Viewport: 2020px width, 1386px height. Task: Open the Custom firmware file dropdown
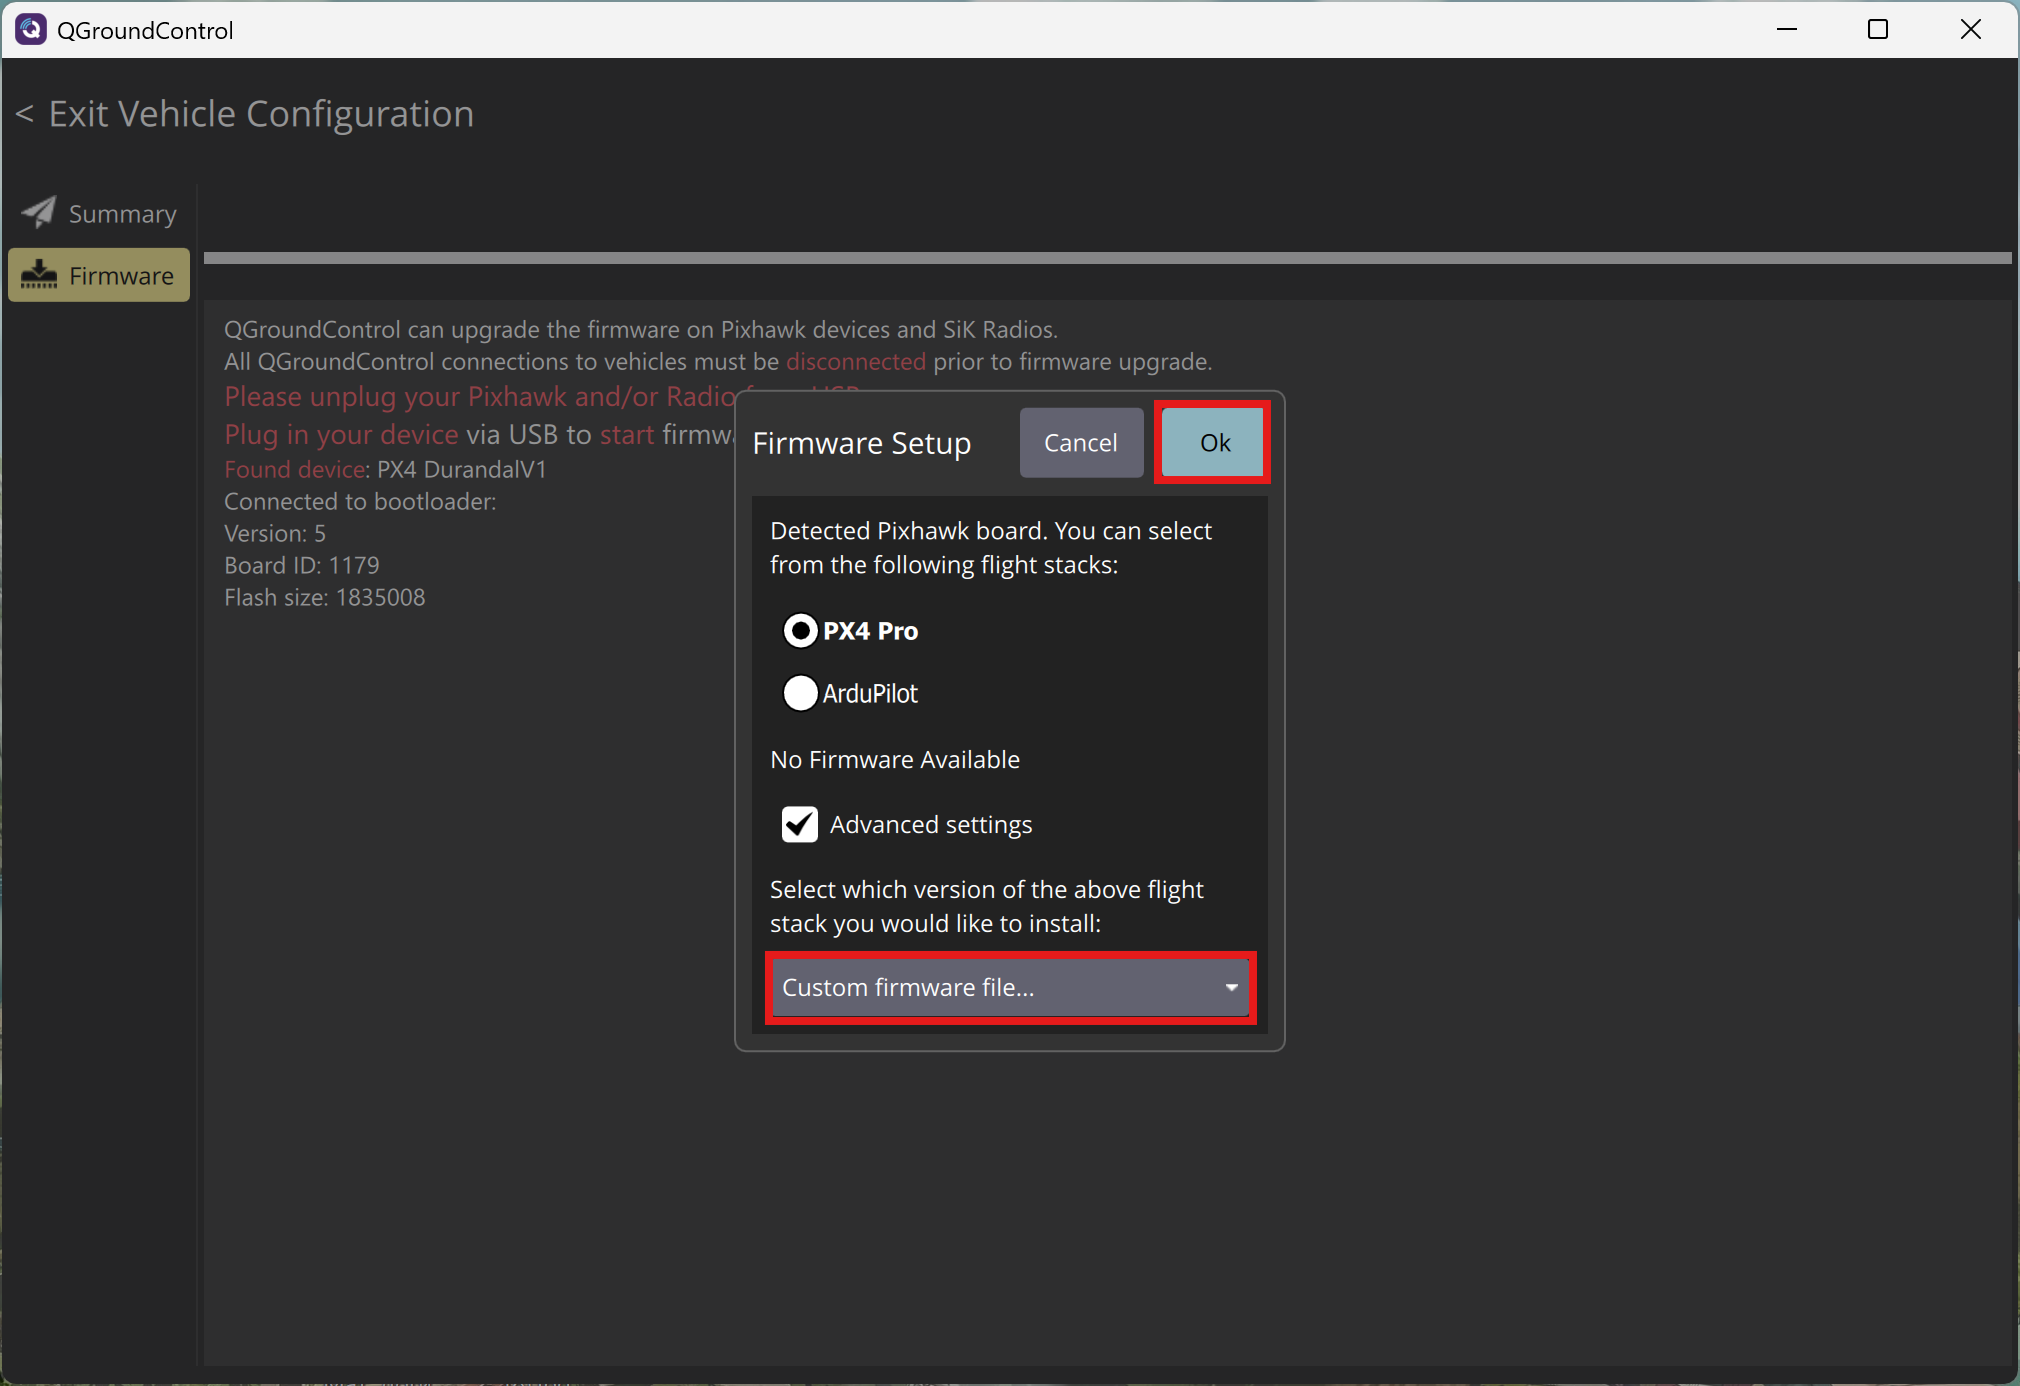tap(1000, 987)
